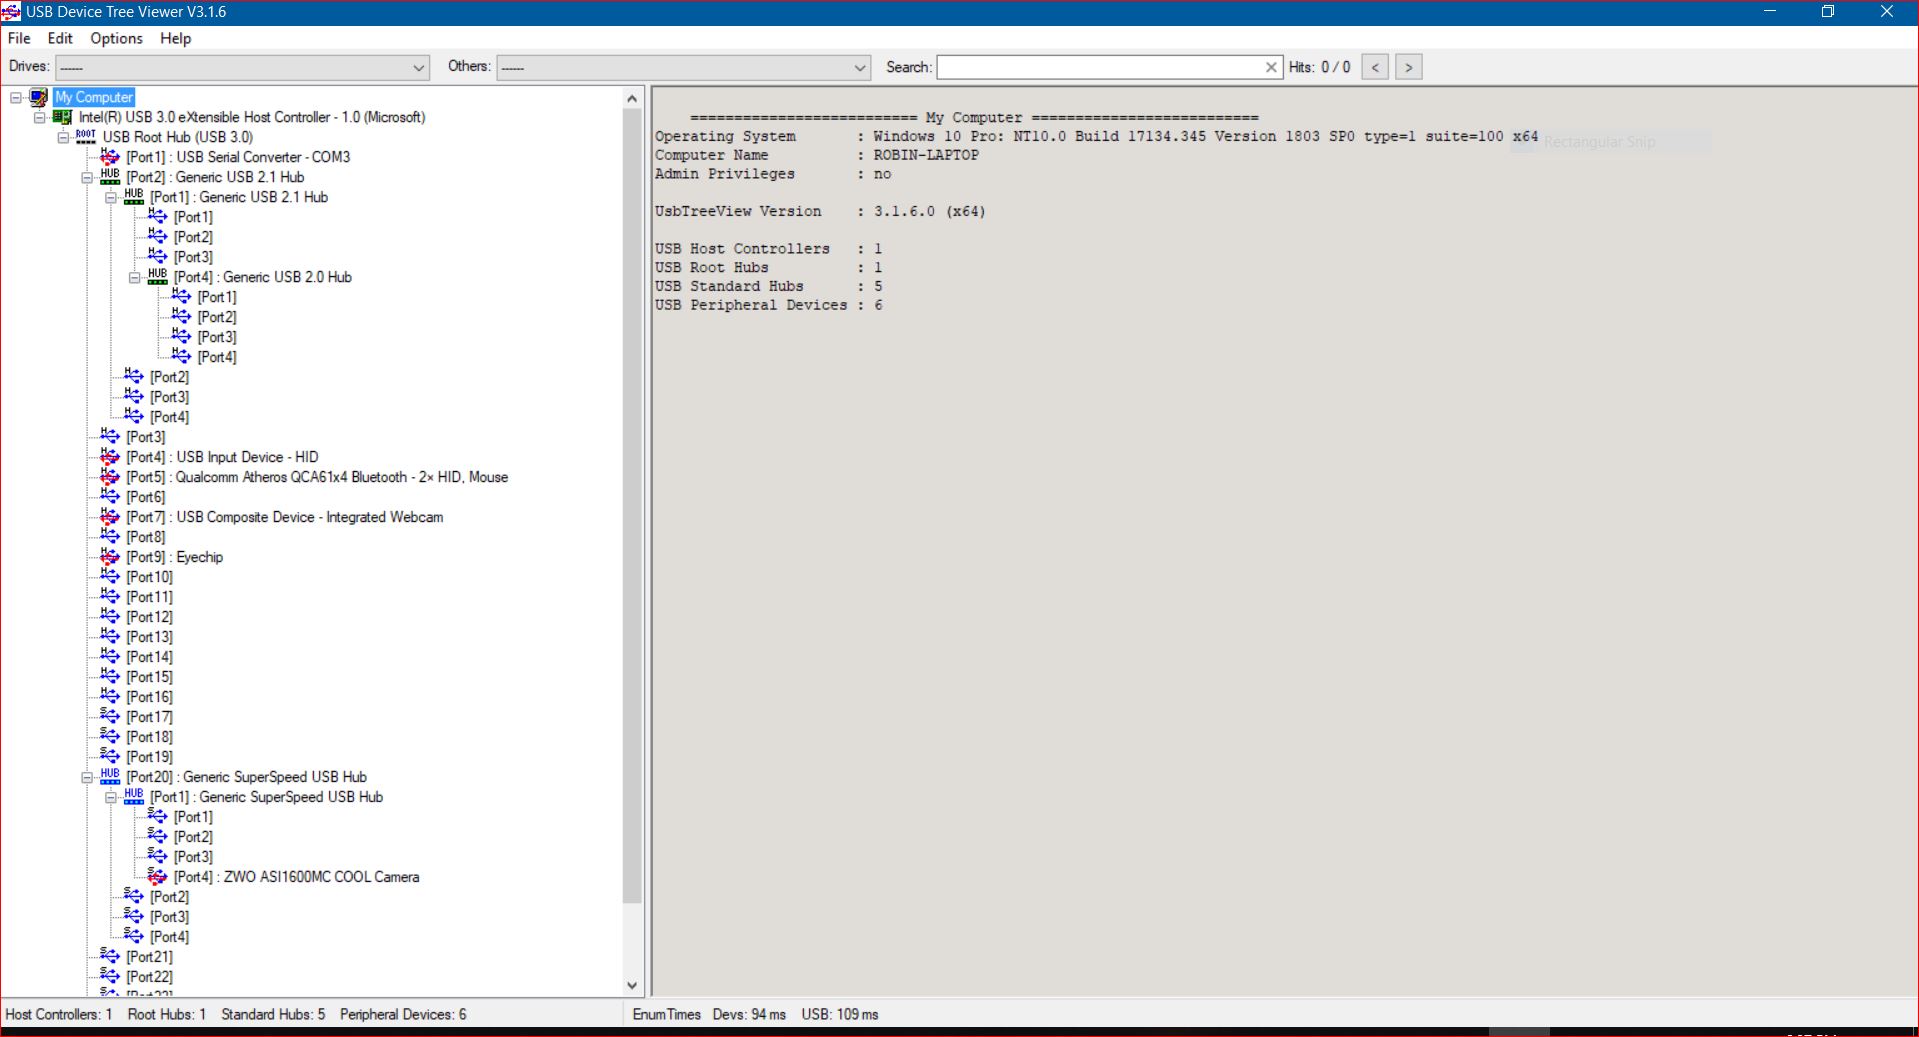Select 'USB Composite Device - Integrated Webcam' row
Screen dimensions: 1919x1037
tap(285, 517)
